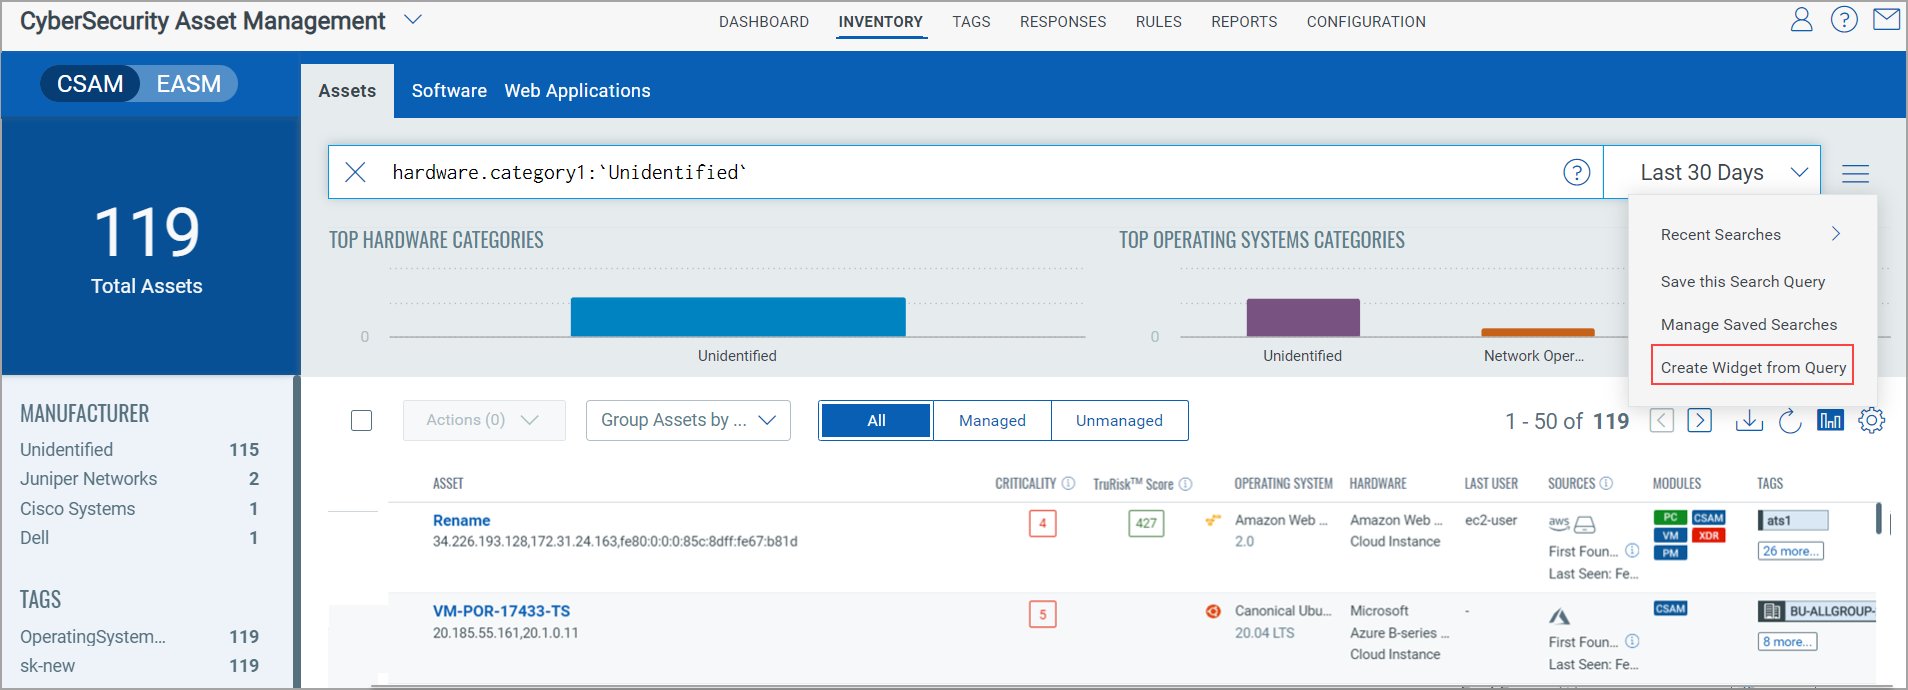Show info for the Criticality column
Screen dimensions: 1908x690
point(1068,483)
